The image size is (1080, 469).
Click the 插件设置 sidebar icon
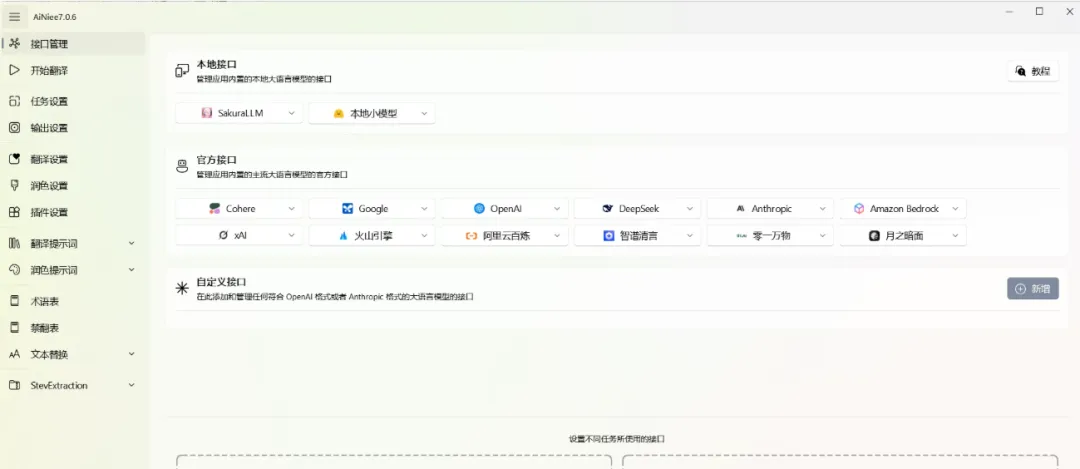[14, 212]
